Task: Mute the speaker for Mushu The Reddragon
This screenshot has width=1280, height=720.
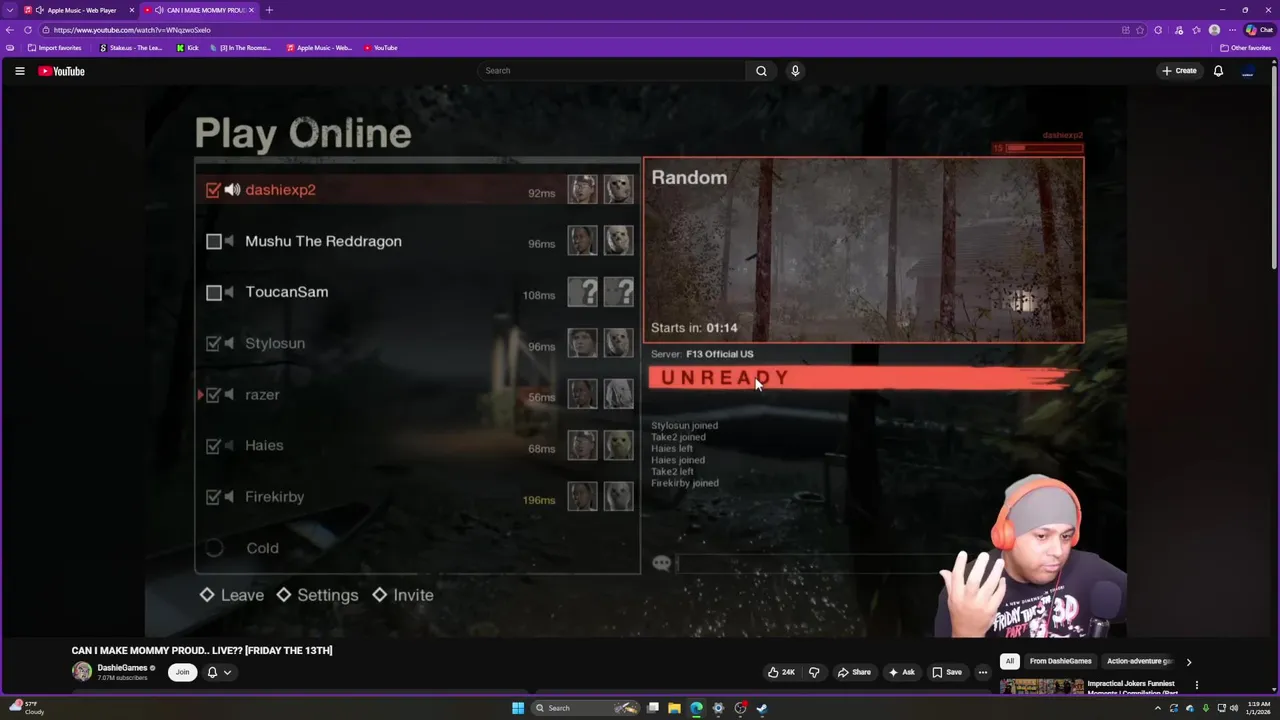Action: point(229,241)
